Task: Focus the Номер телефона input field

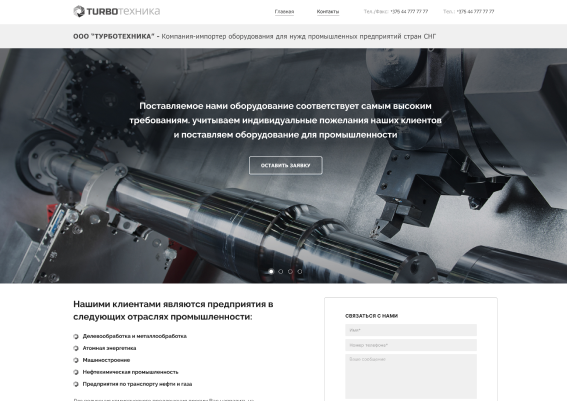Action: click(411, 345)
